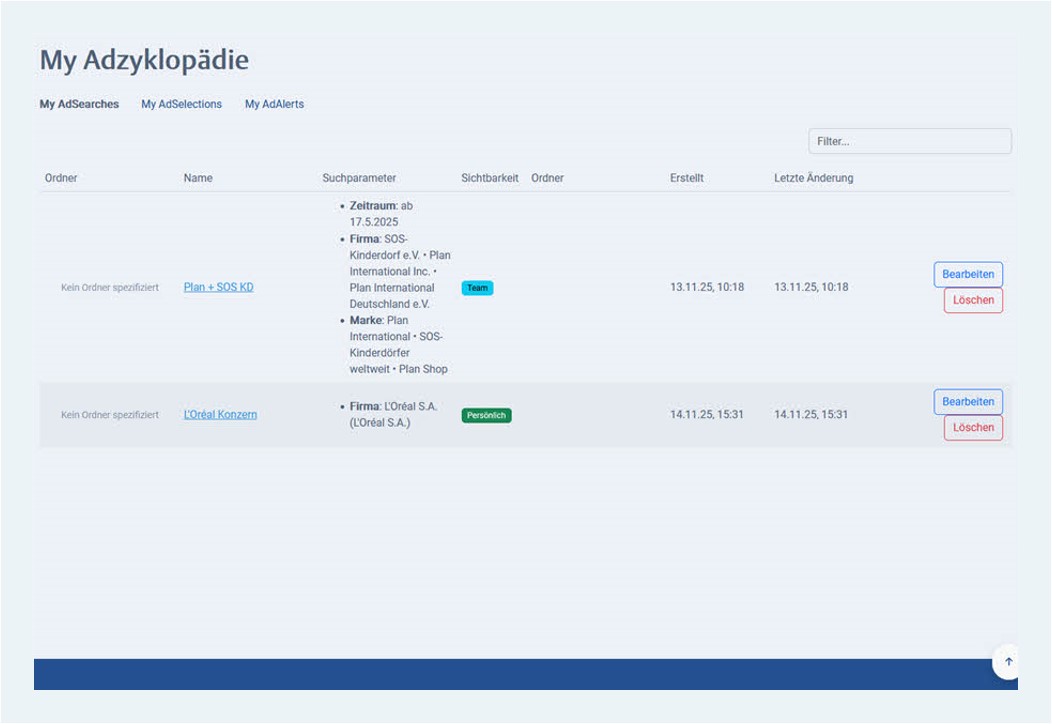Open the L'Oréal Konzern search

[x=220, y=414]
